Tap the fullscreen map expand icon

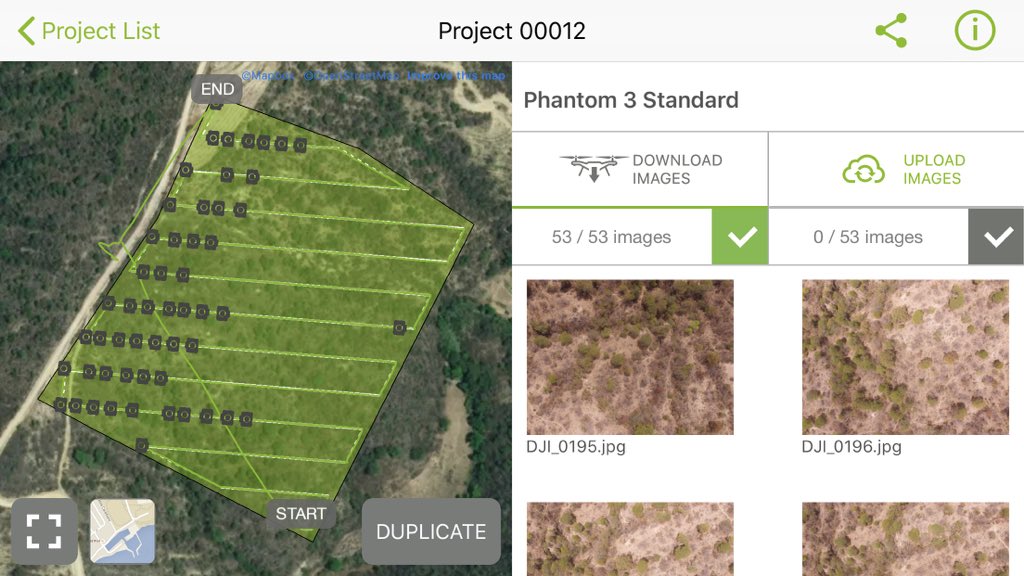pos(44,531)
